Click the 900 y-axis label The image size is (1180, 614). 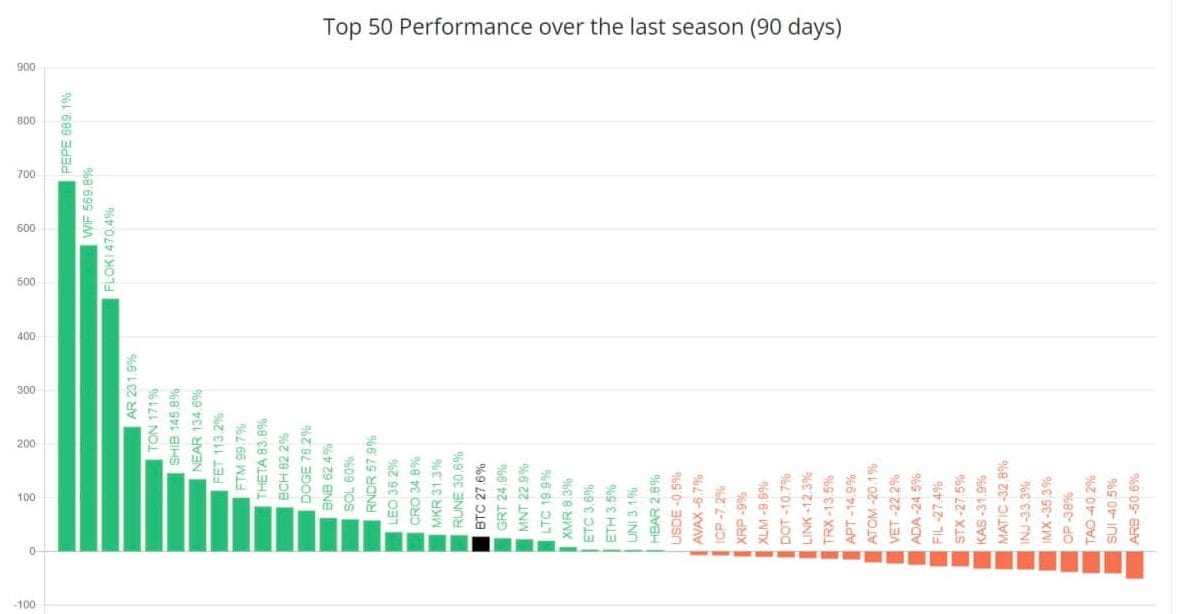point(26,68)
